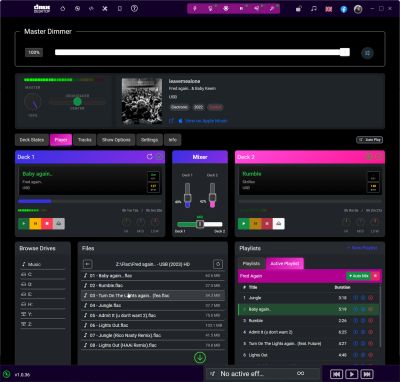Click the Electronic genre tag
400x382 pixels.
click(x=179, y=107)
